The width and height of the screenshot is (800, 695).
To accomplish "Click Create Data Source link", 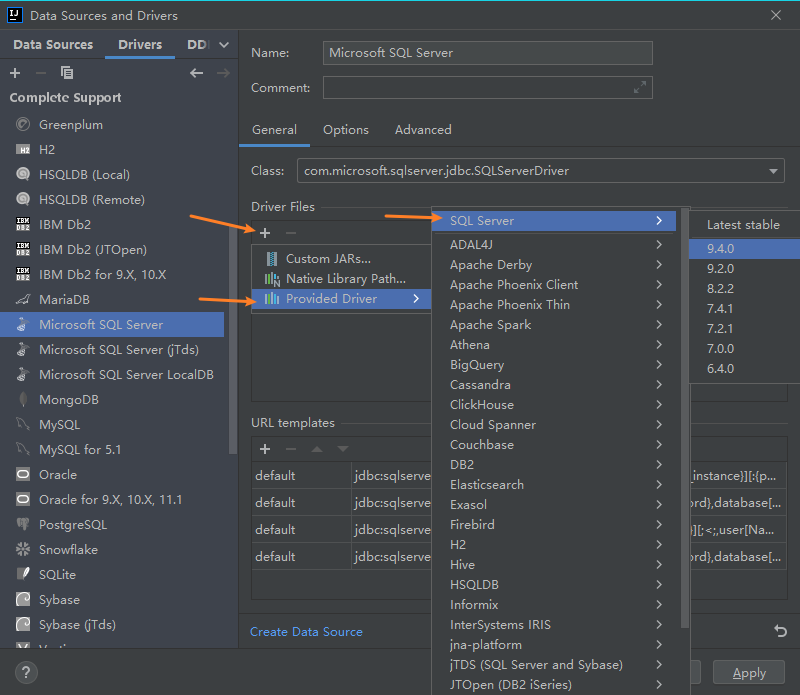I will pos(306,632).
